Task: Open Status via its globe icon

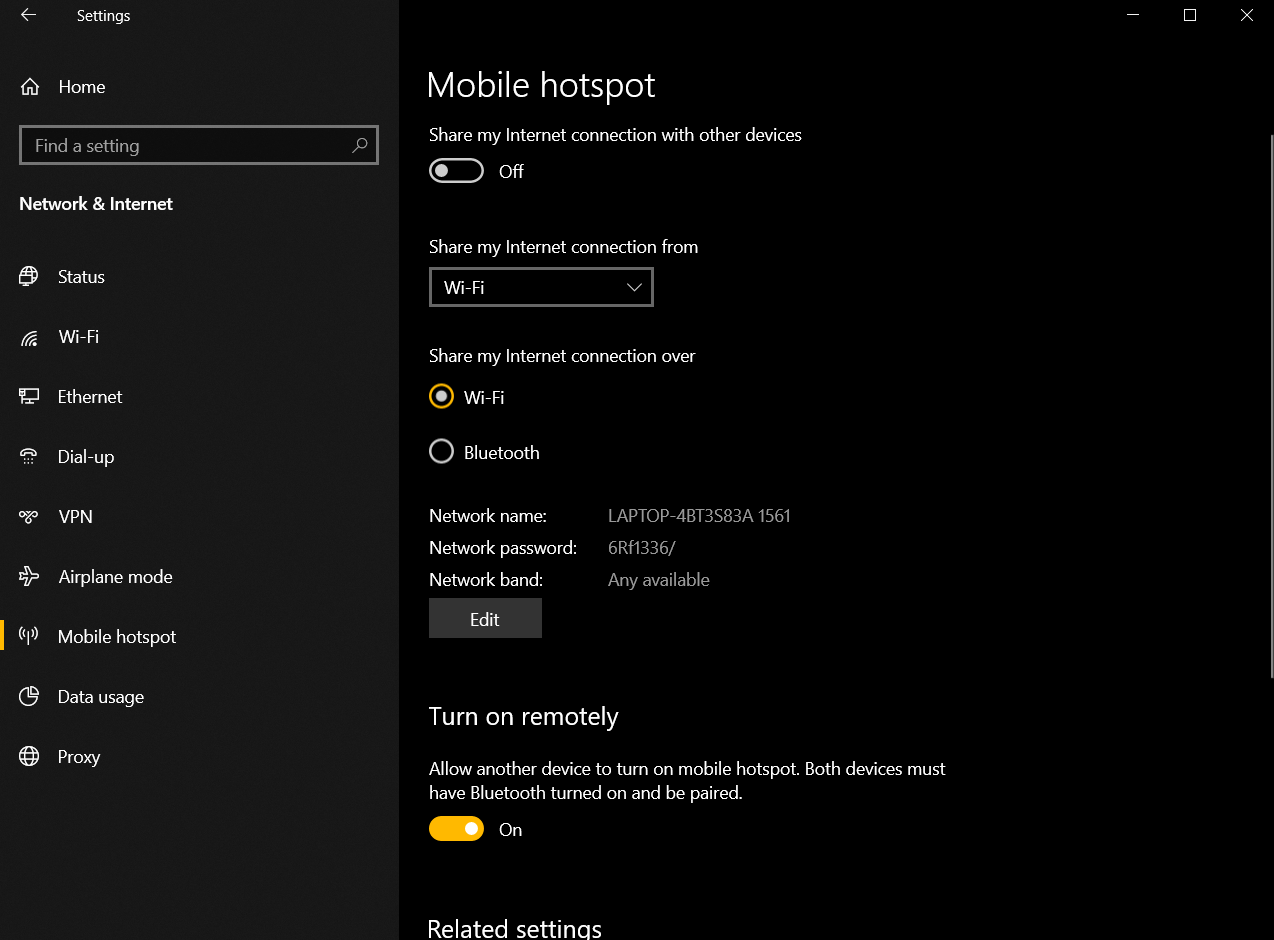Action: click(x=29, y=277)
